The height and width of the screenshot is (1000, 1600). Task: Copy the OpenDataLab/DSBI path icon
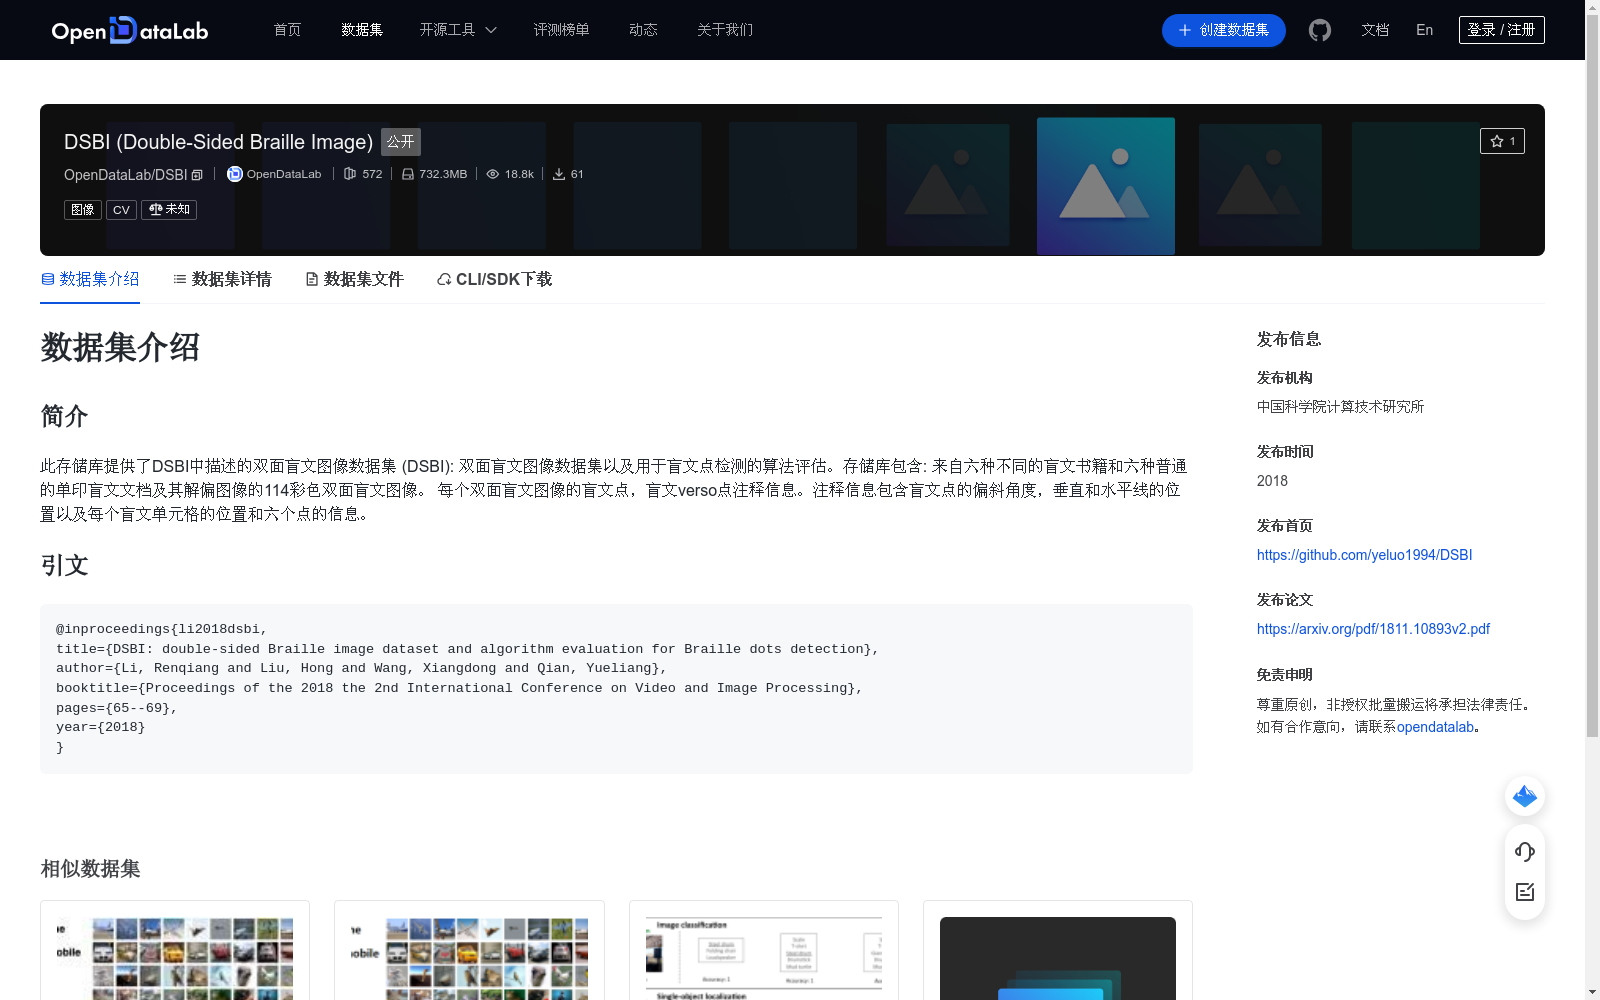coord(197,175)
